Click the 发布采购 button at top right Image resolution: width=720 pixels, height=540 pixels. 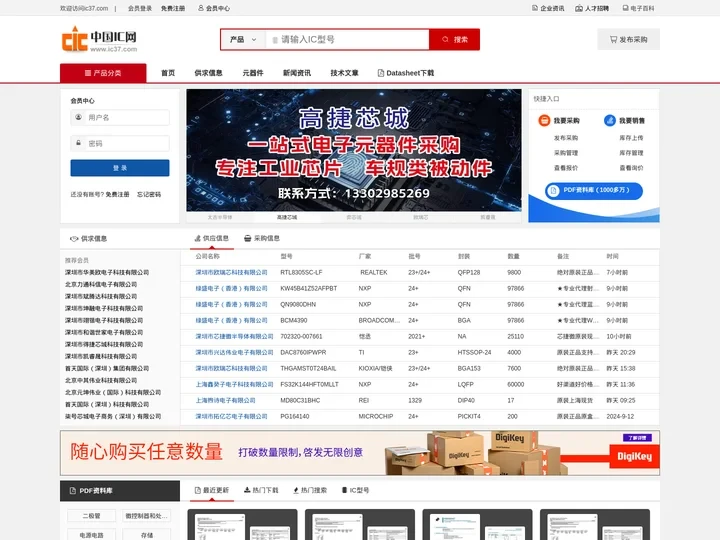click(628, 39)
